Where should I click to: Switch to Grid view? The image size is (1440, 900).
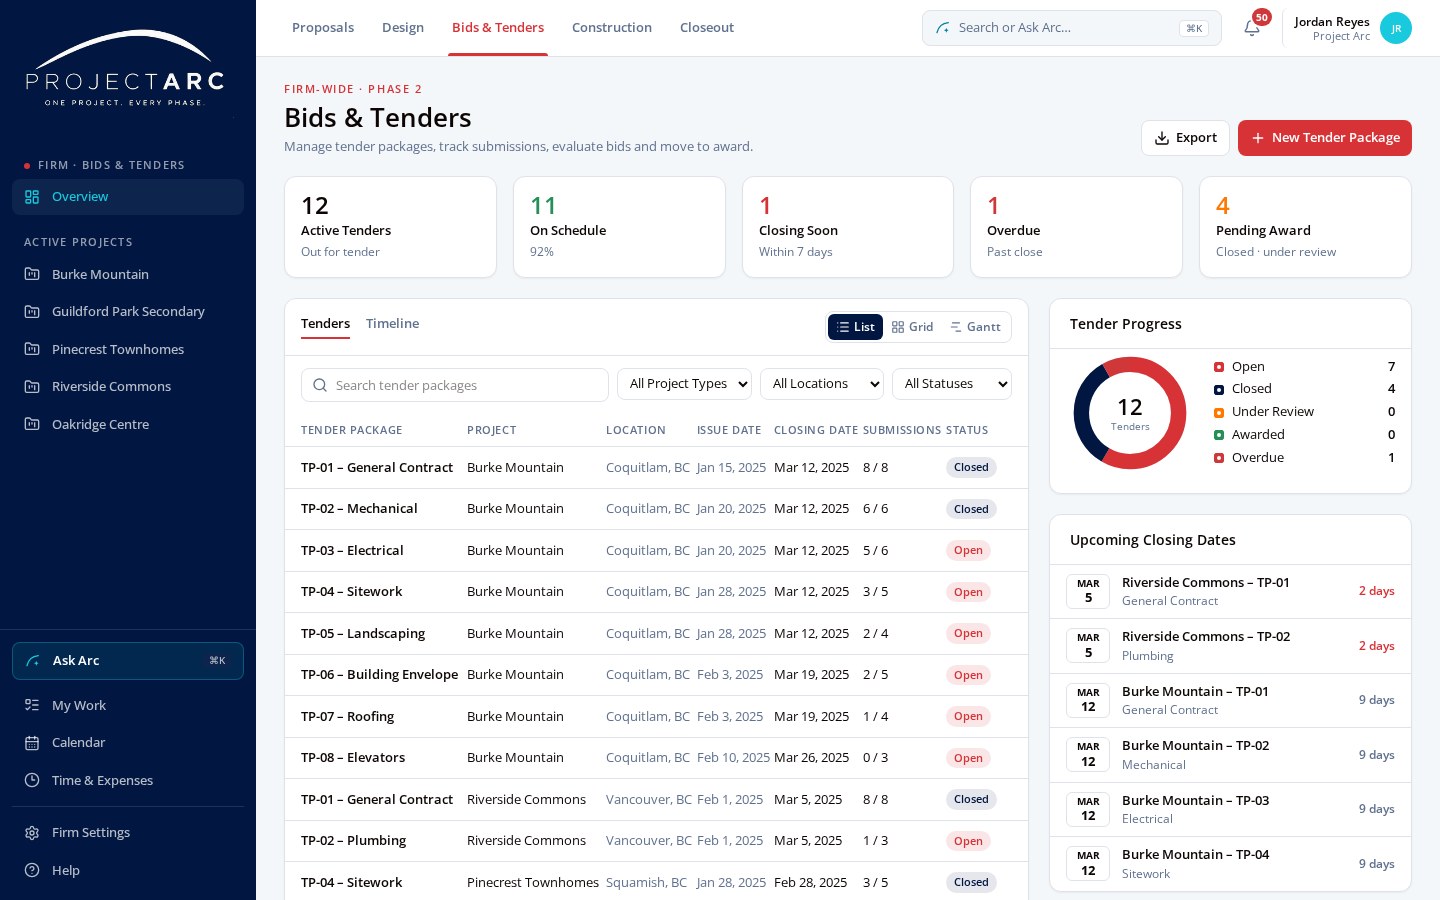click(912, 327)
